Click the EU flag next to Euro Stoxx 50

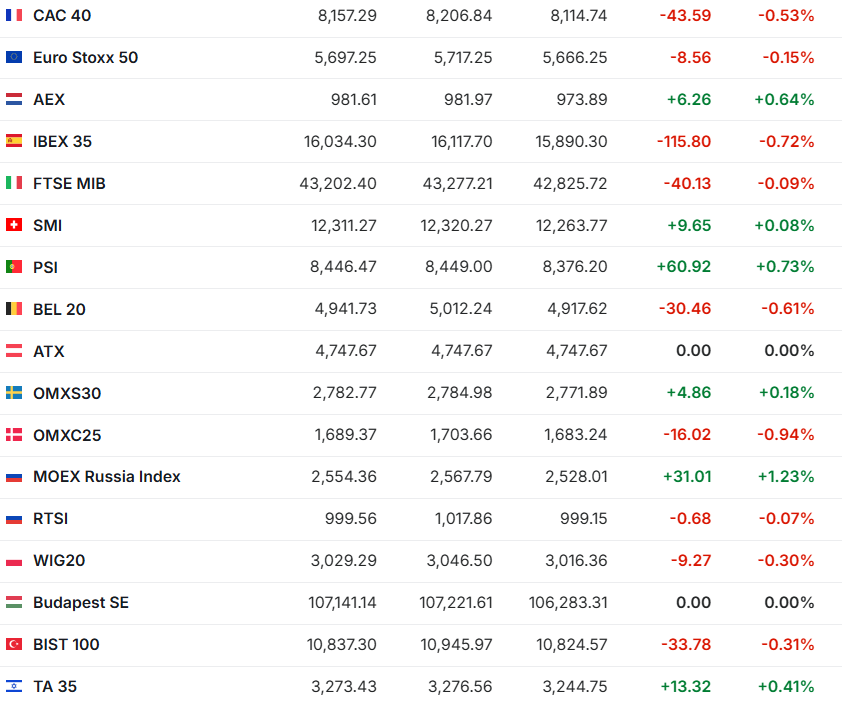point(14,58)
